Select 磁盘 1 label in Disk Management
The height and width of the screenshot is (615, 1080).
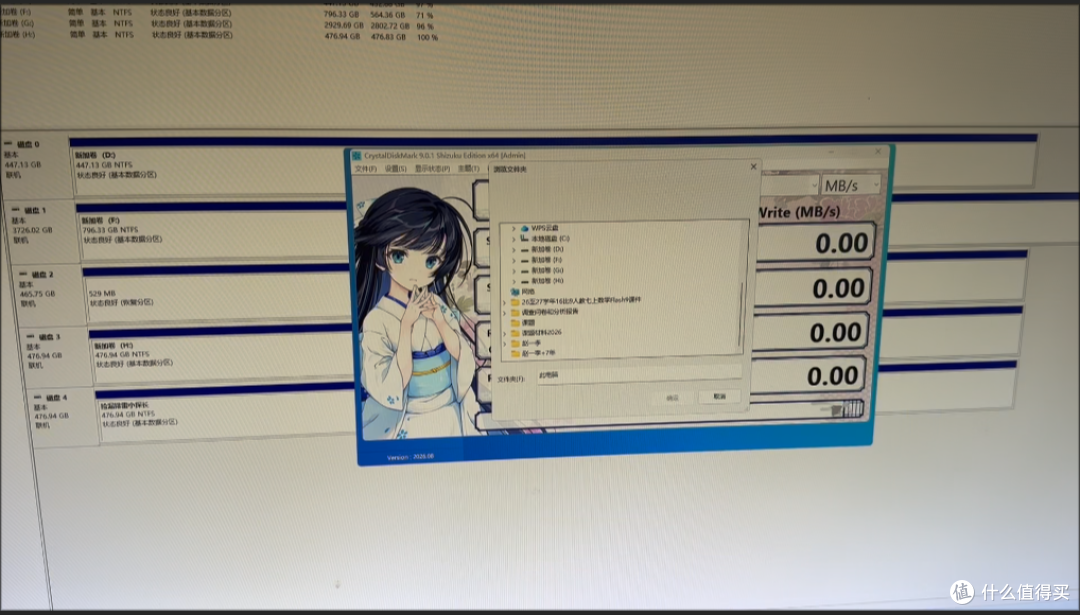[x=34, y=210]
